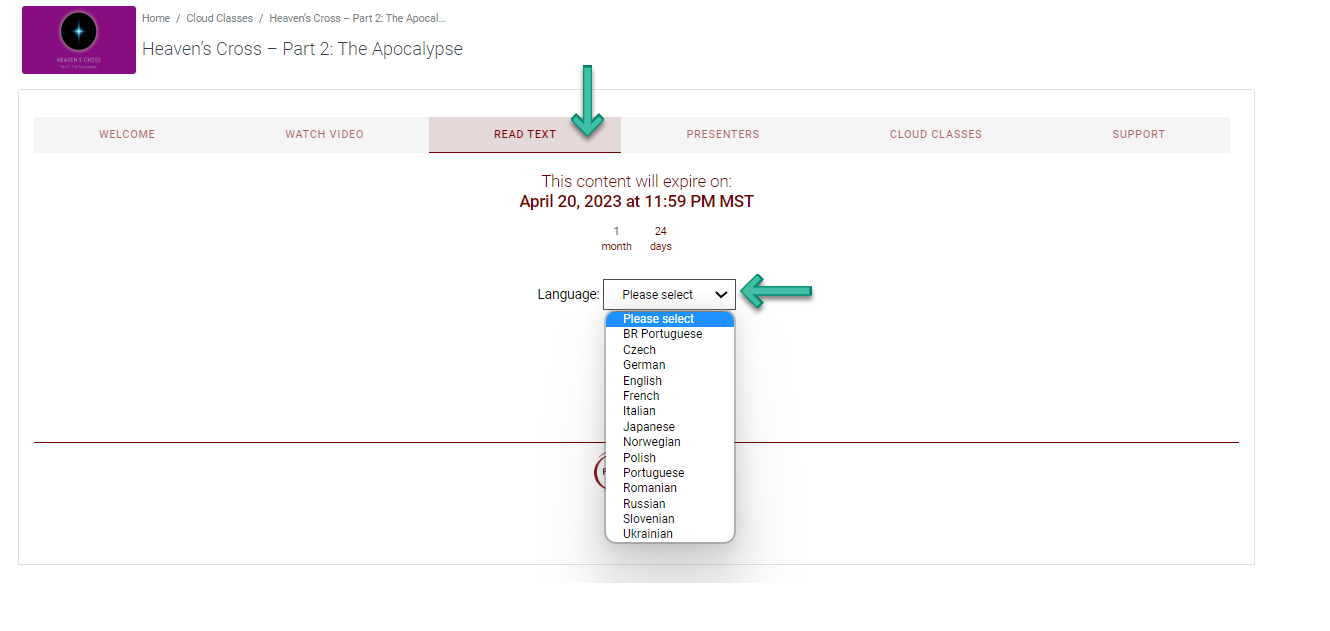Open the Welcome tab
Viewport: 1330px width, 631px height.
coord(127,134)
